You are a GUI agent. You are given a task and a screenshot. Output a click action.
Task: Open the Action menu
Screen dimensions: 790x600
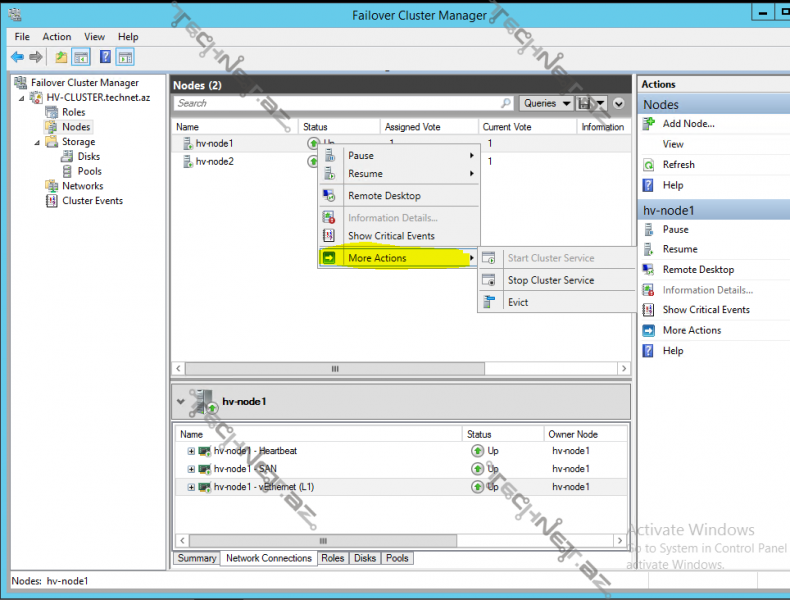click(57, 37)
